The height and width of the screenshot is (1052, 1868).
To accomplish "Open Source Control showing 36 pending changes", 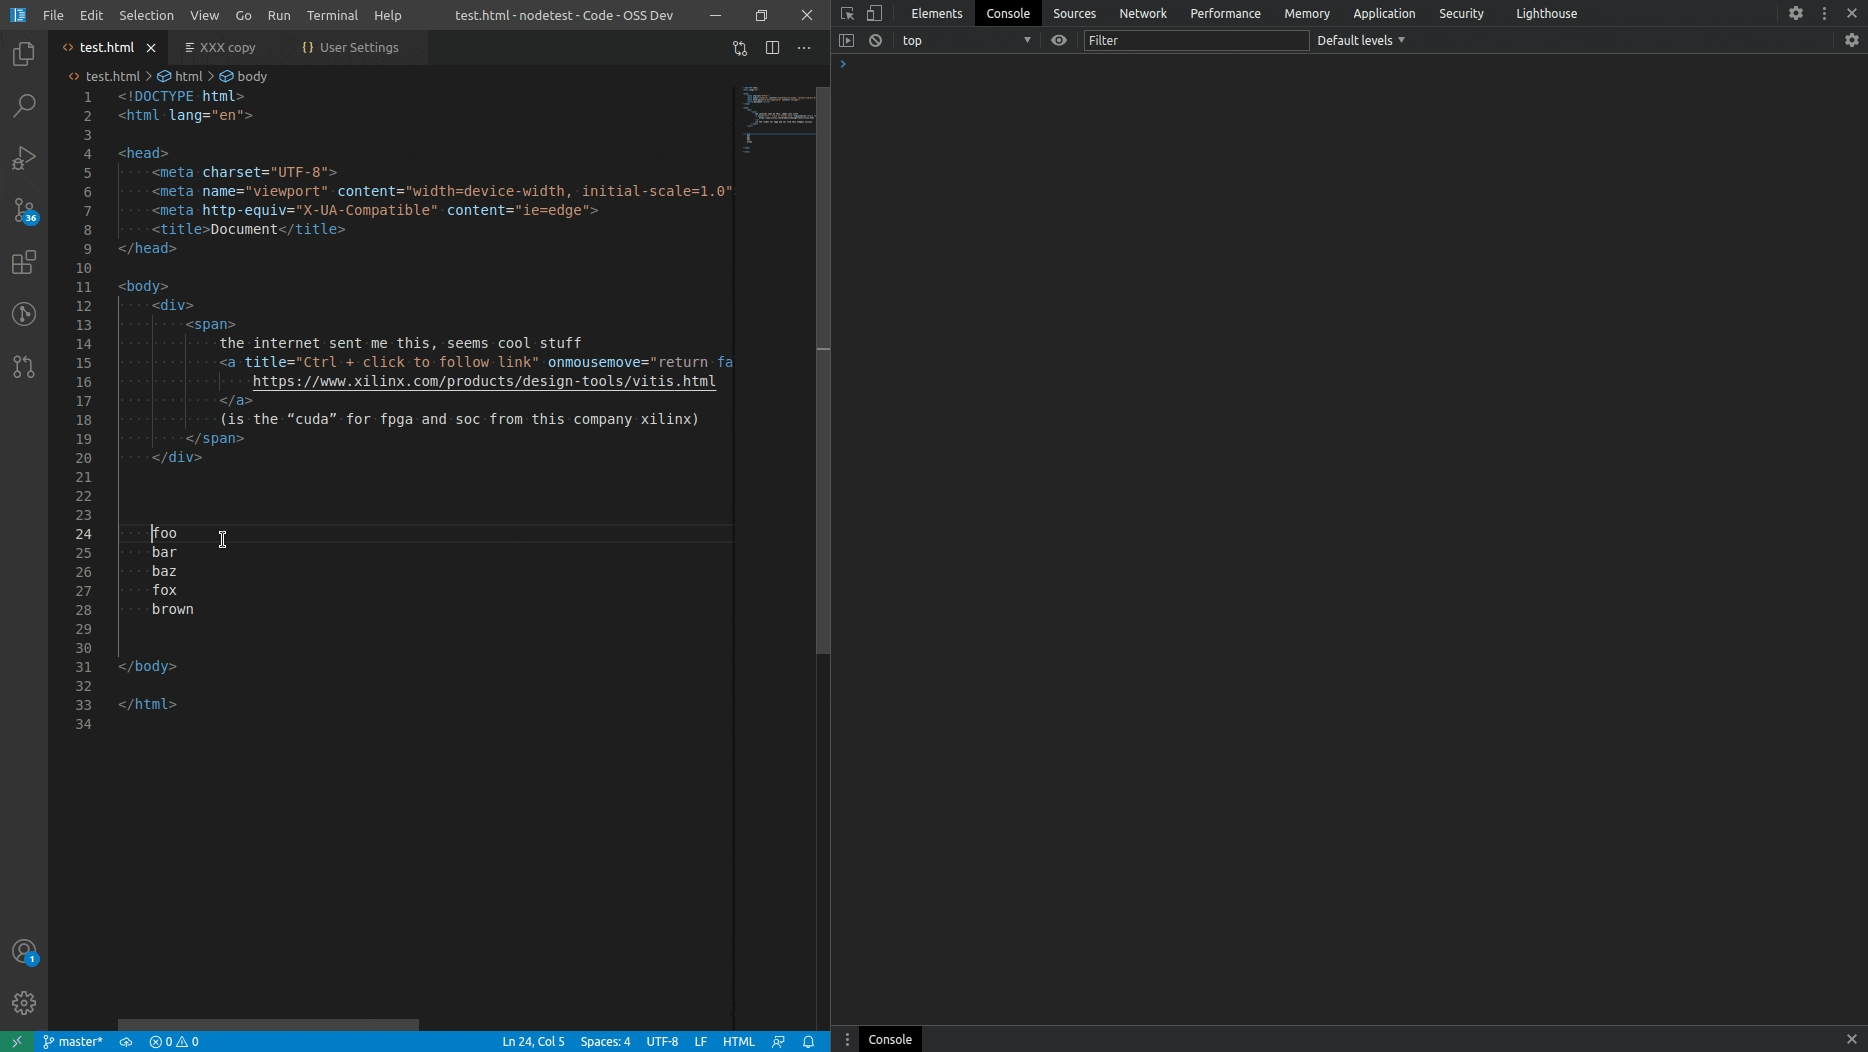I will click(23, 212).
